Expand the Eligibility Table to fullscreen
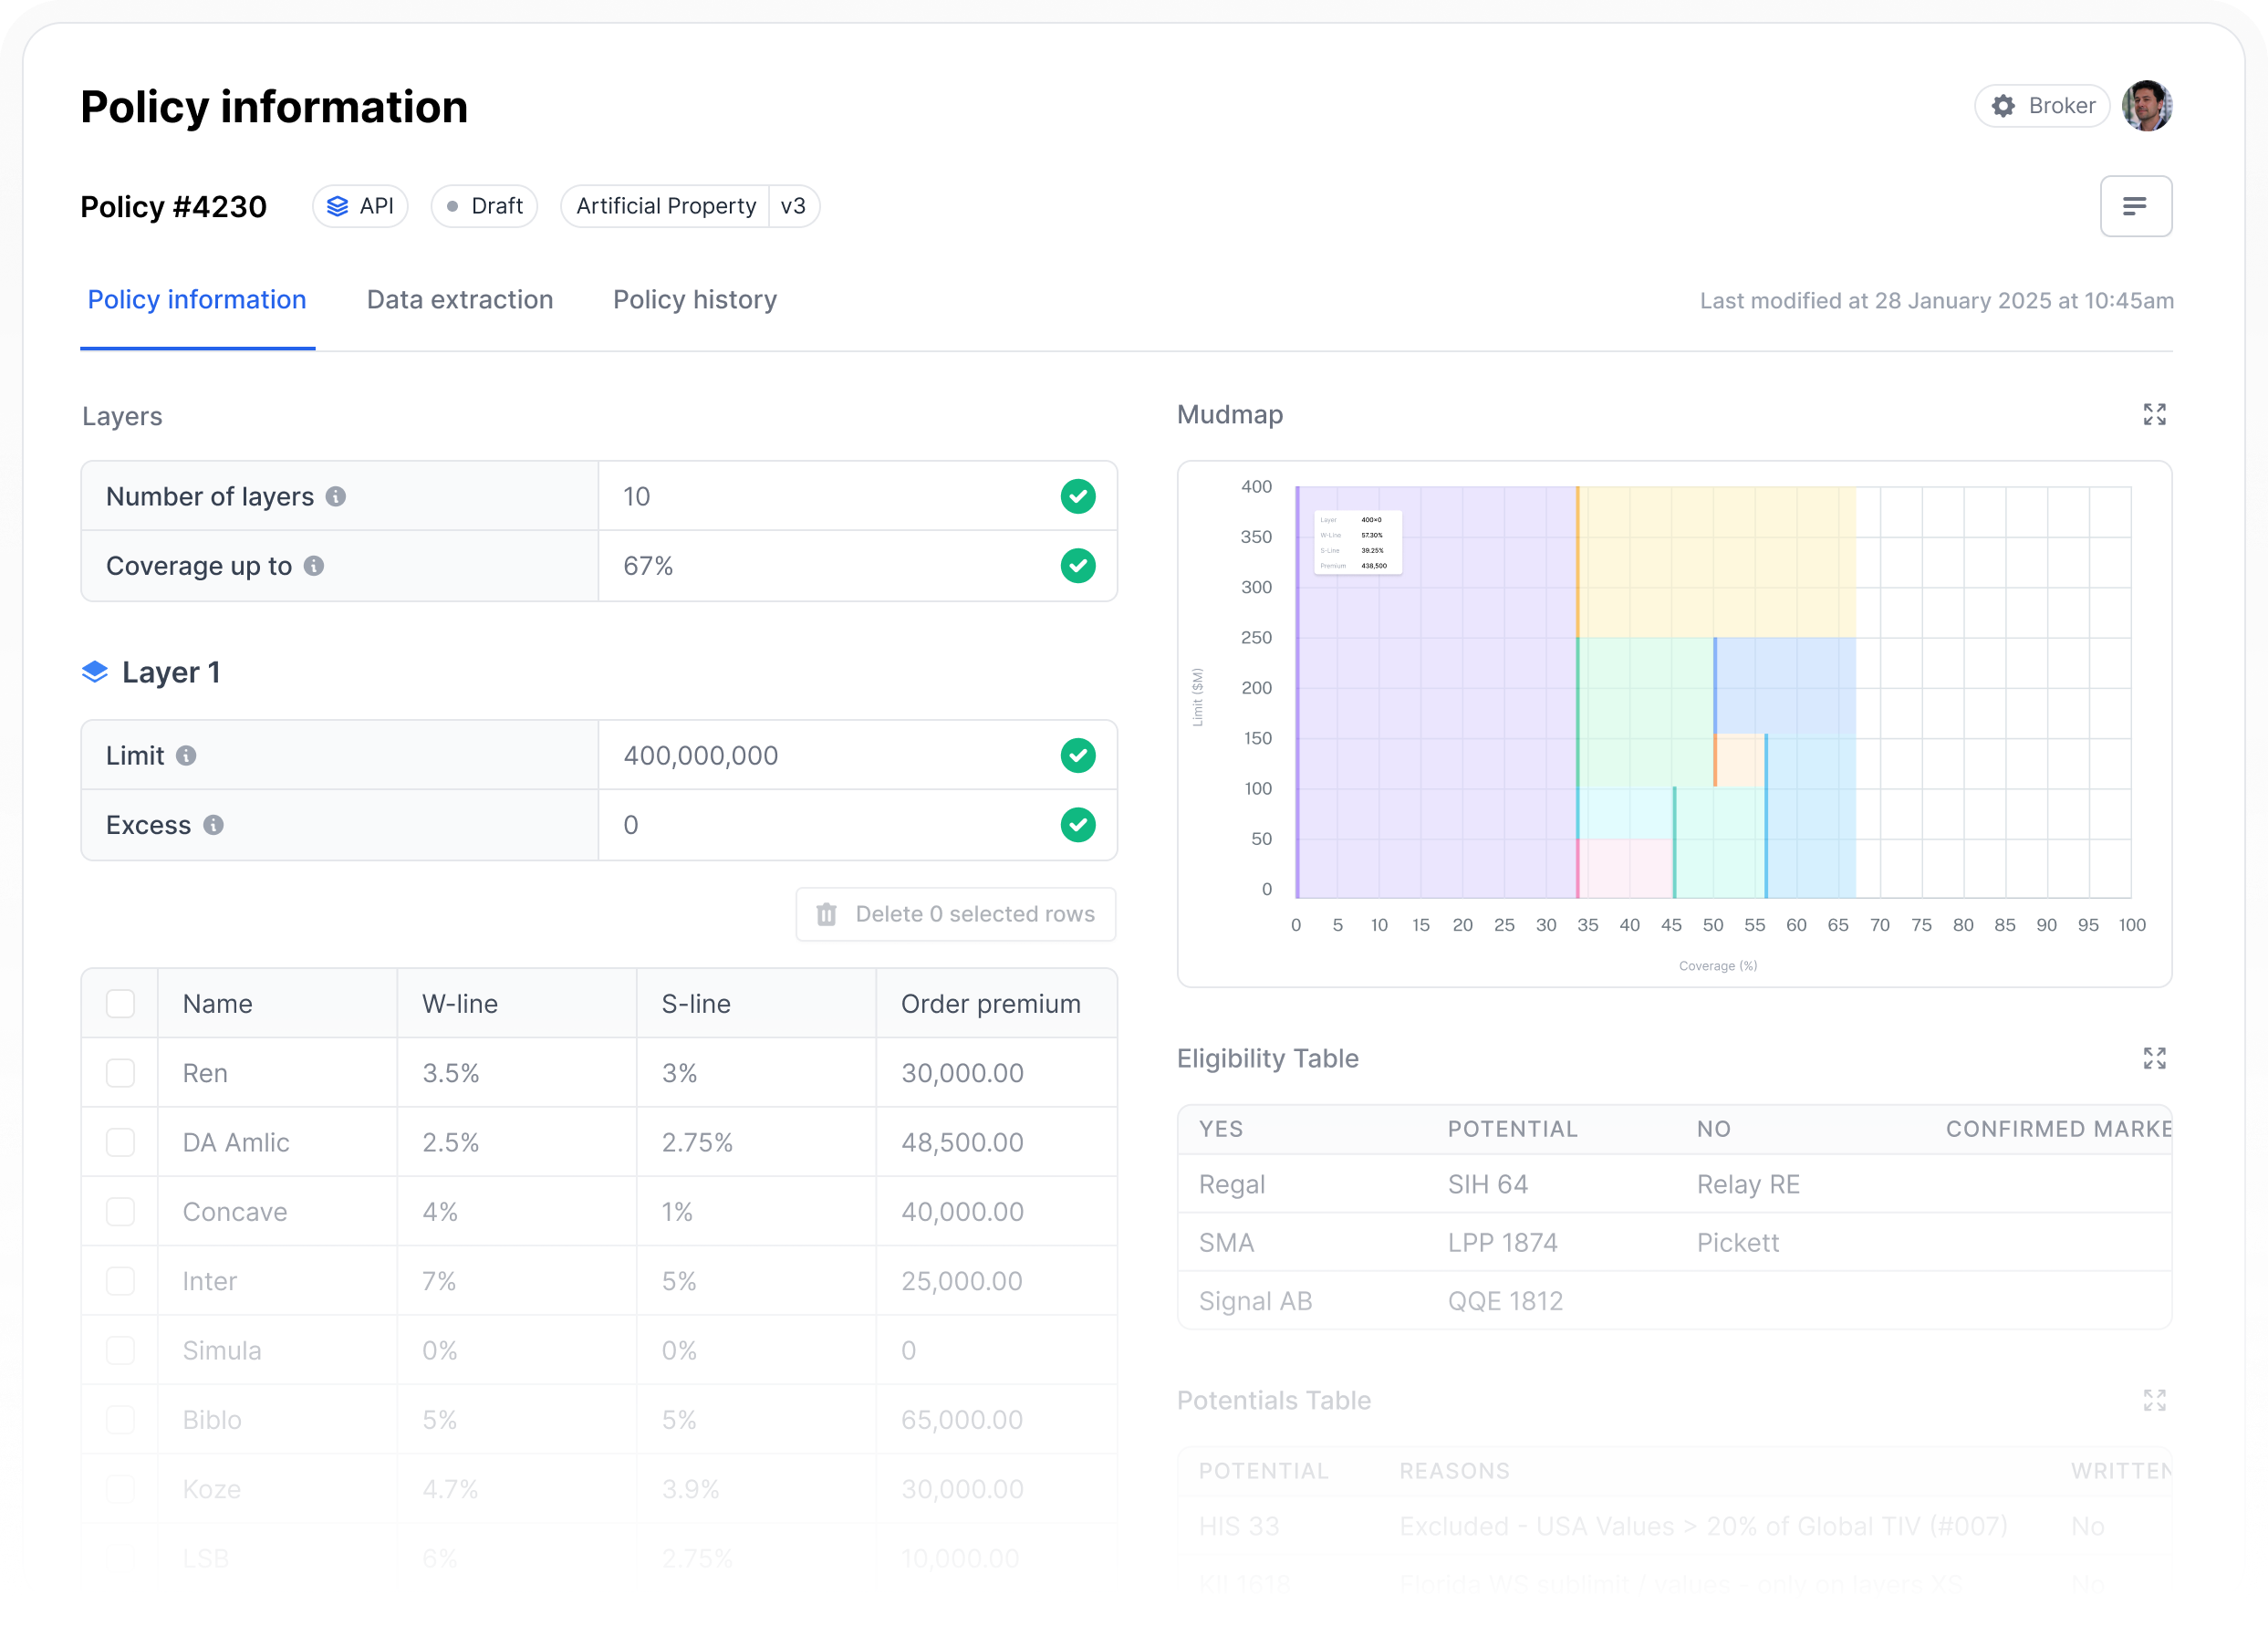The height and width of the screenshot is (1626, 2268). pyautogui.click(x=2155, y=1058)
